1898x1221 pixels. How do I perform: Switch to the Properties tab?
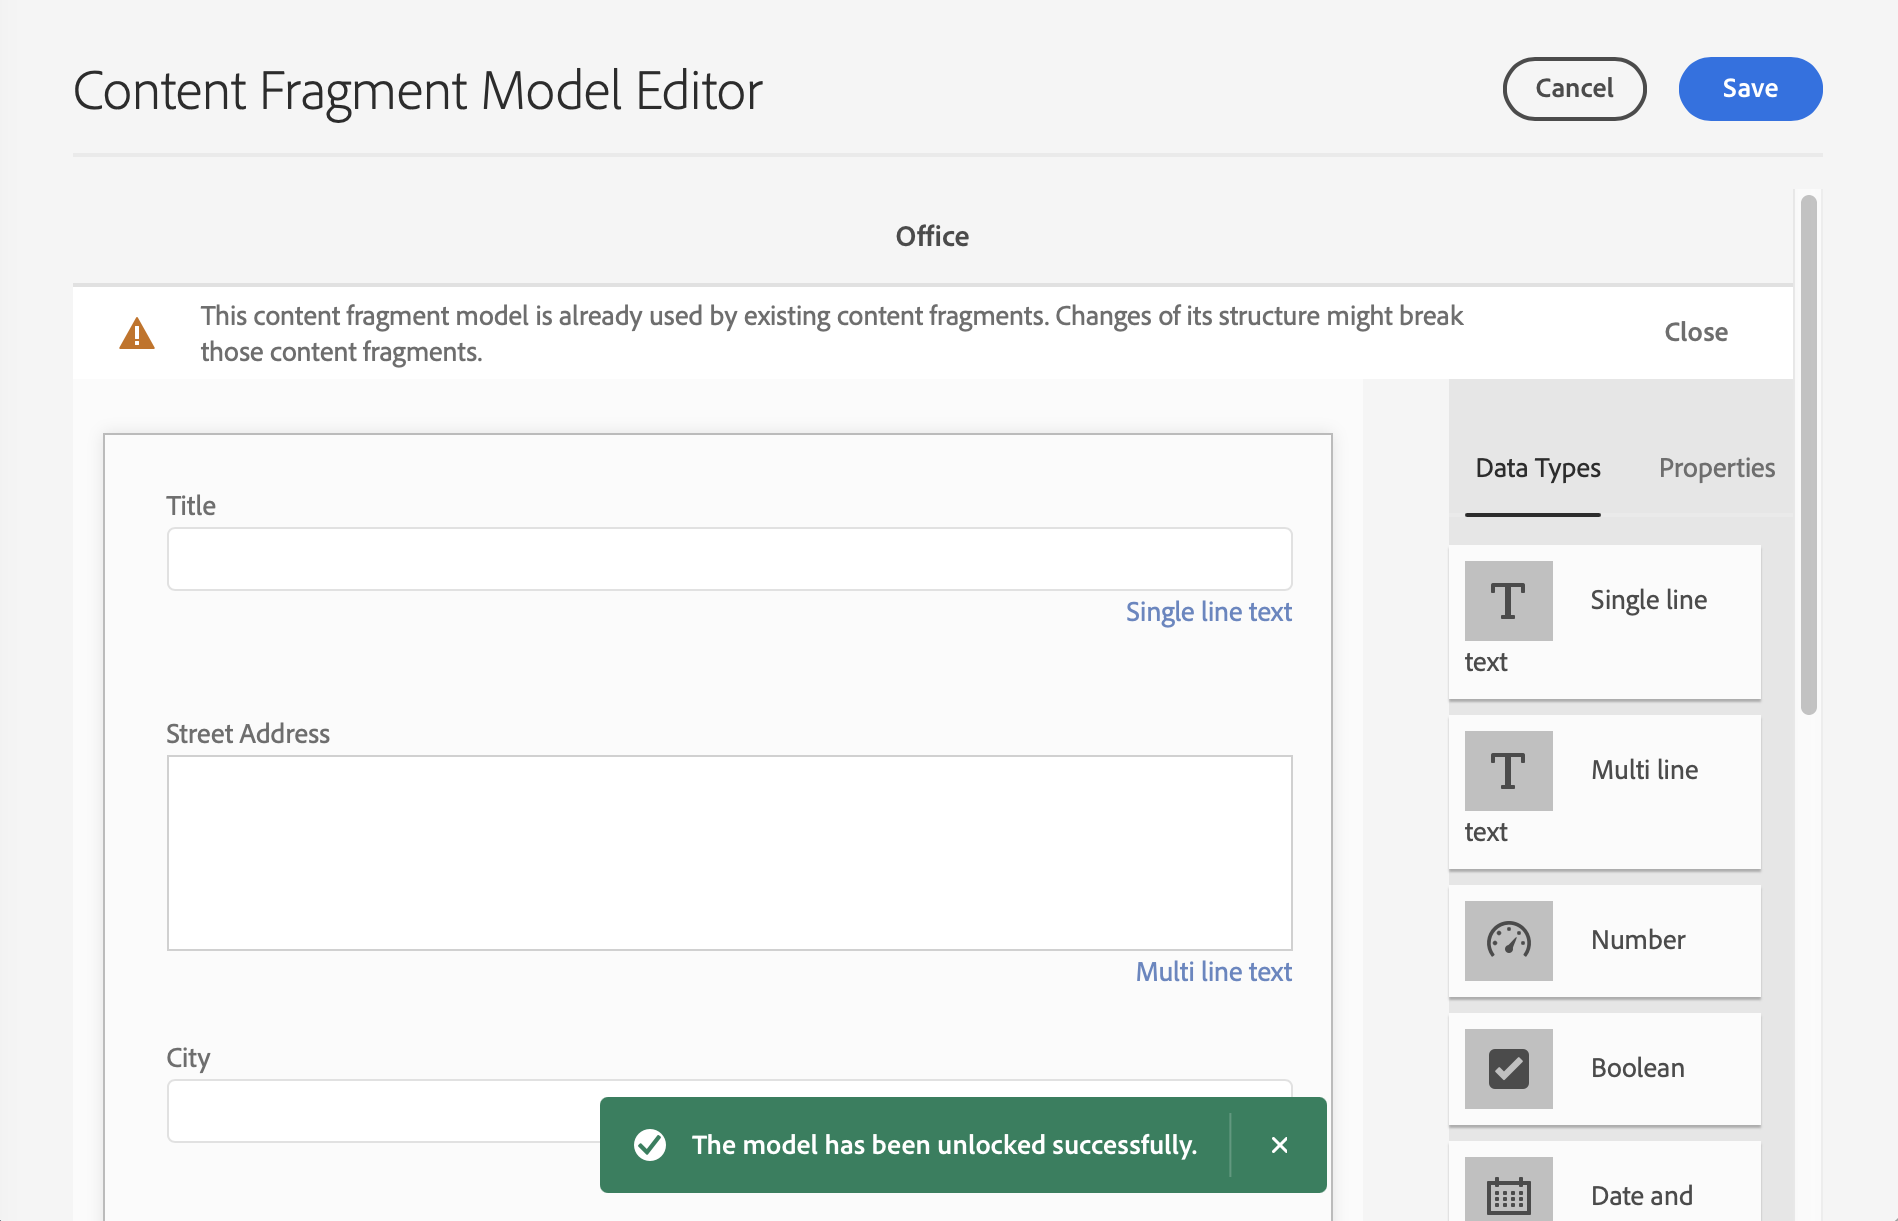pos(1716,468)
